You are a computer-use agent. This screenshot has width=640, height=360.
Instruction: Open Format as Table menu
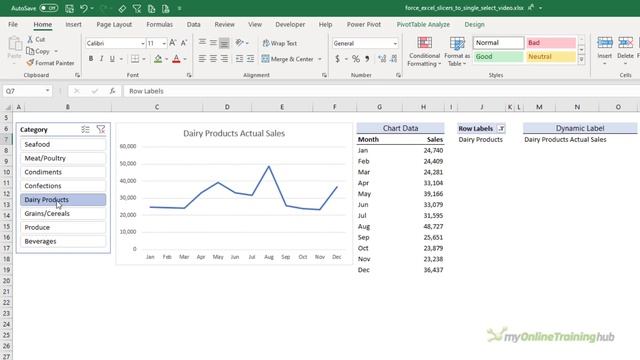click(x=457, y=51)
